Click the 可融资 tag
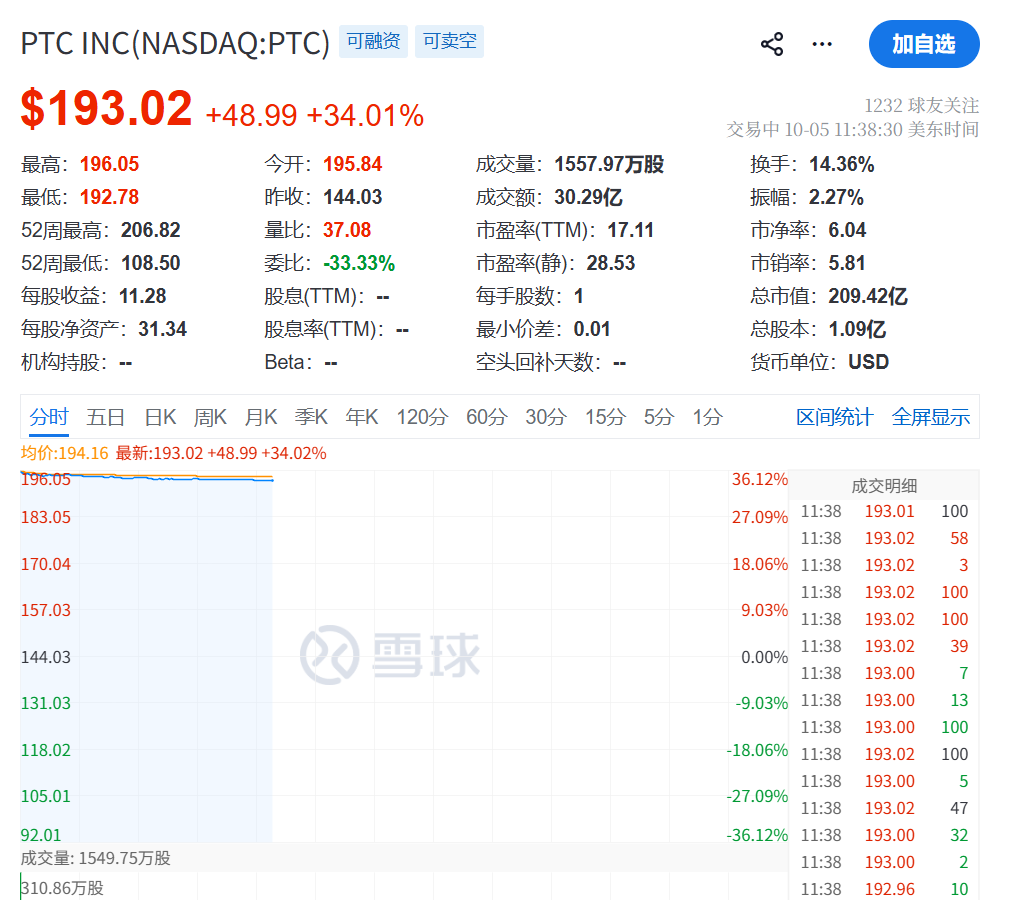The image size is (1014, 900). tap(373, 41)
